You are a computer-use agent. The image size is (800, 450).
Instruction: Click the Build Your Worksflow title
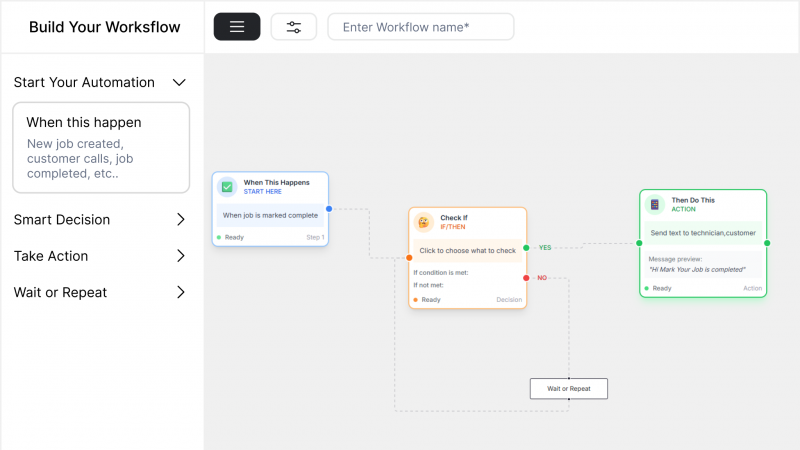105,27
